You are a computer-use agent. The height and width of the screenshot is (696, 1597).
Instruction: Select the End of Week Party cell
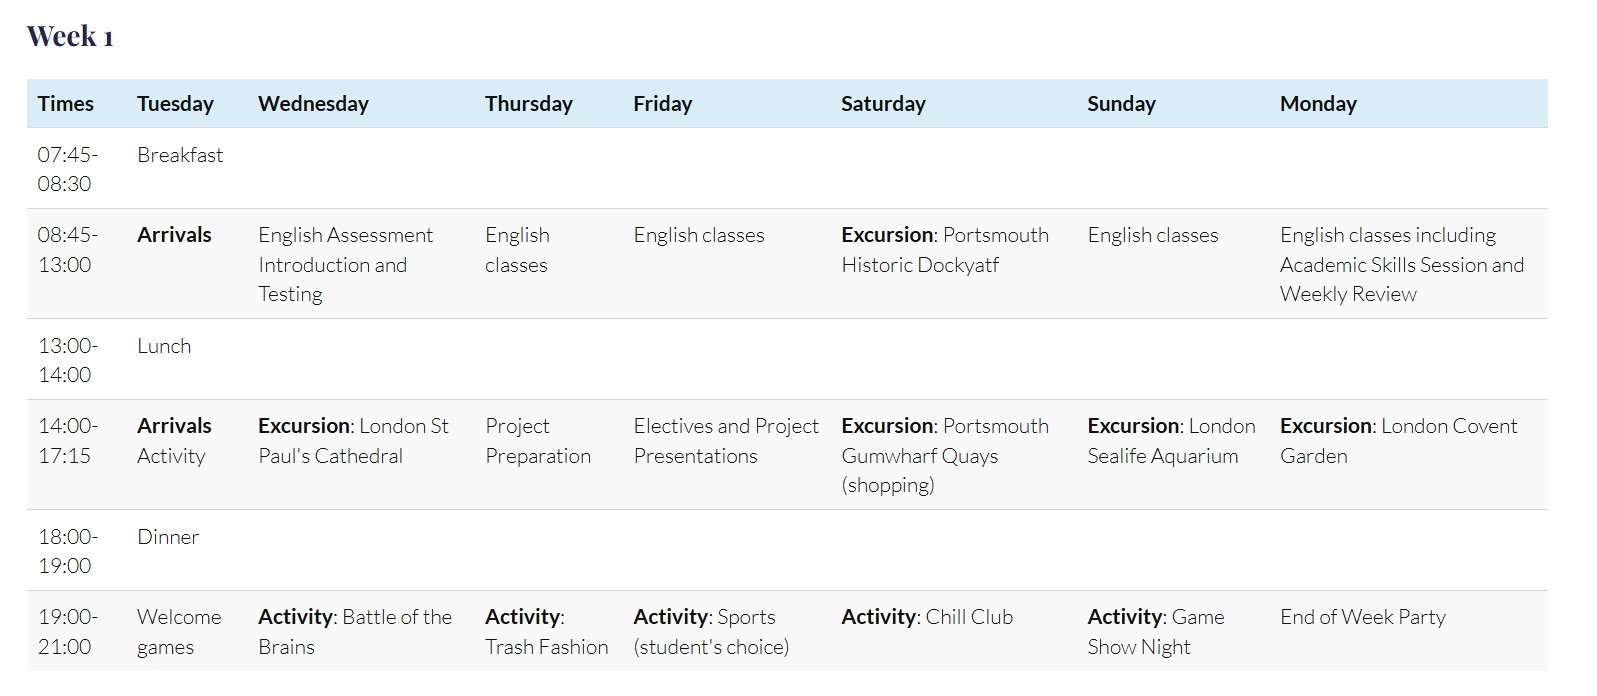pos(1362,617)
